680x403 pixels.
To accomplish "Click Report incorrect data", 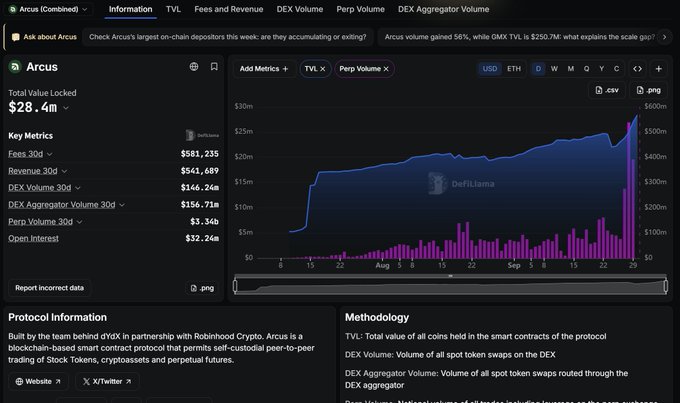I will click(x=49, y=288).
